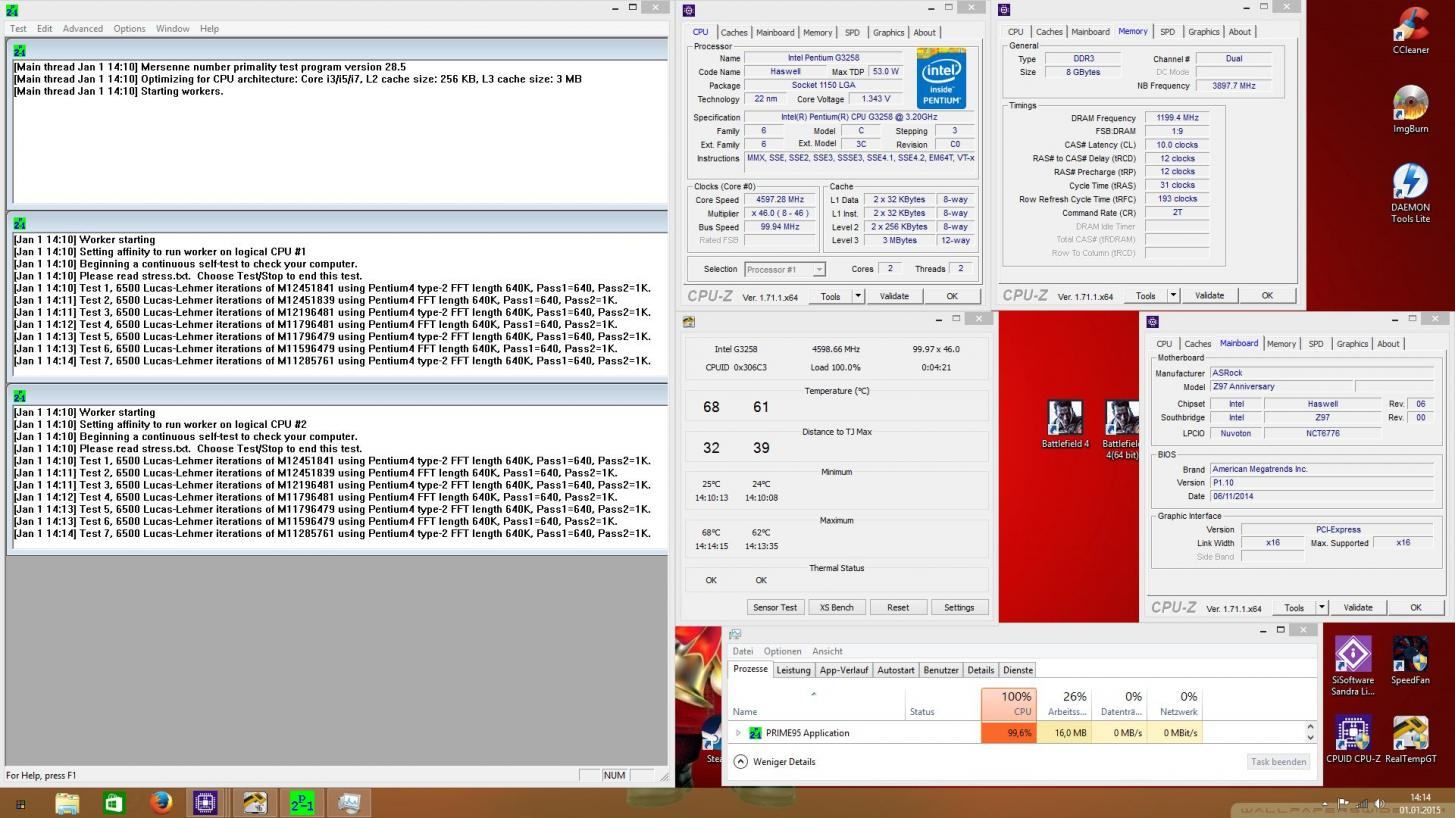1455x818 pixels.
Task: Open Caches tab in CPU-Z CPU window
Action: coord(734,33)
